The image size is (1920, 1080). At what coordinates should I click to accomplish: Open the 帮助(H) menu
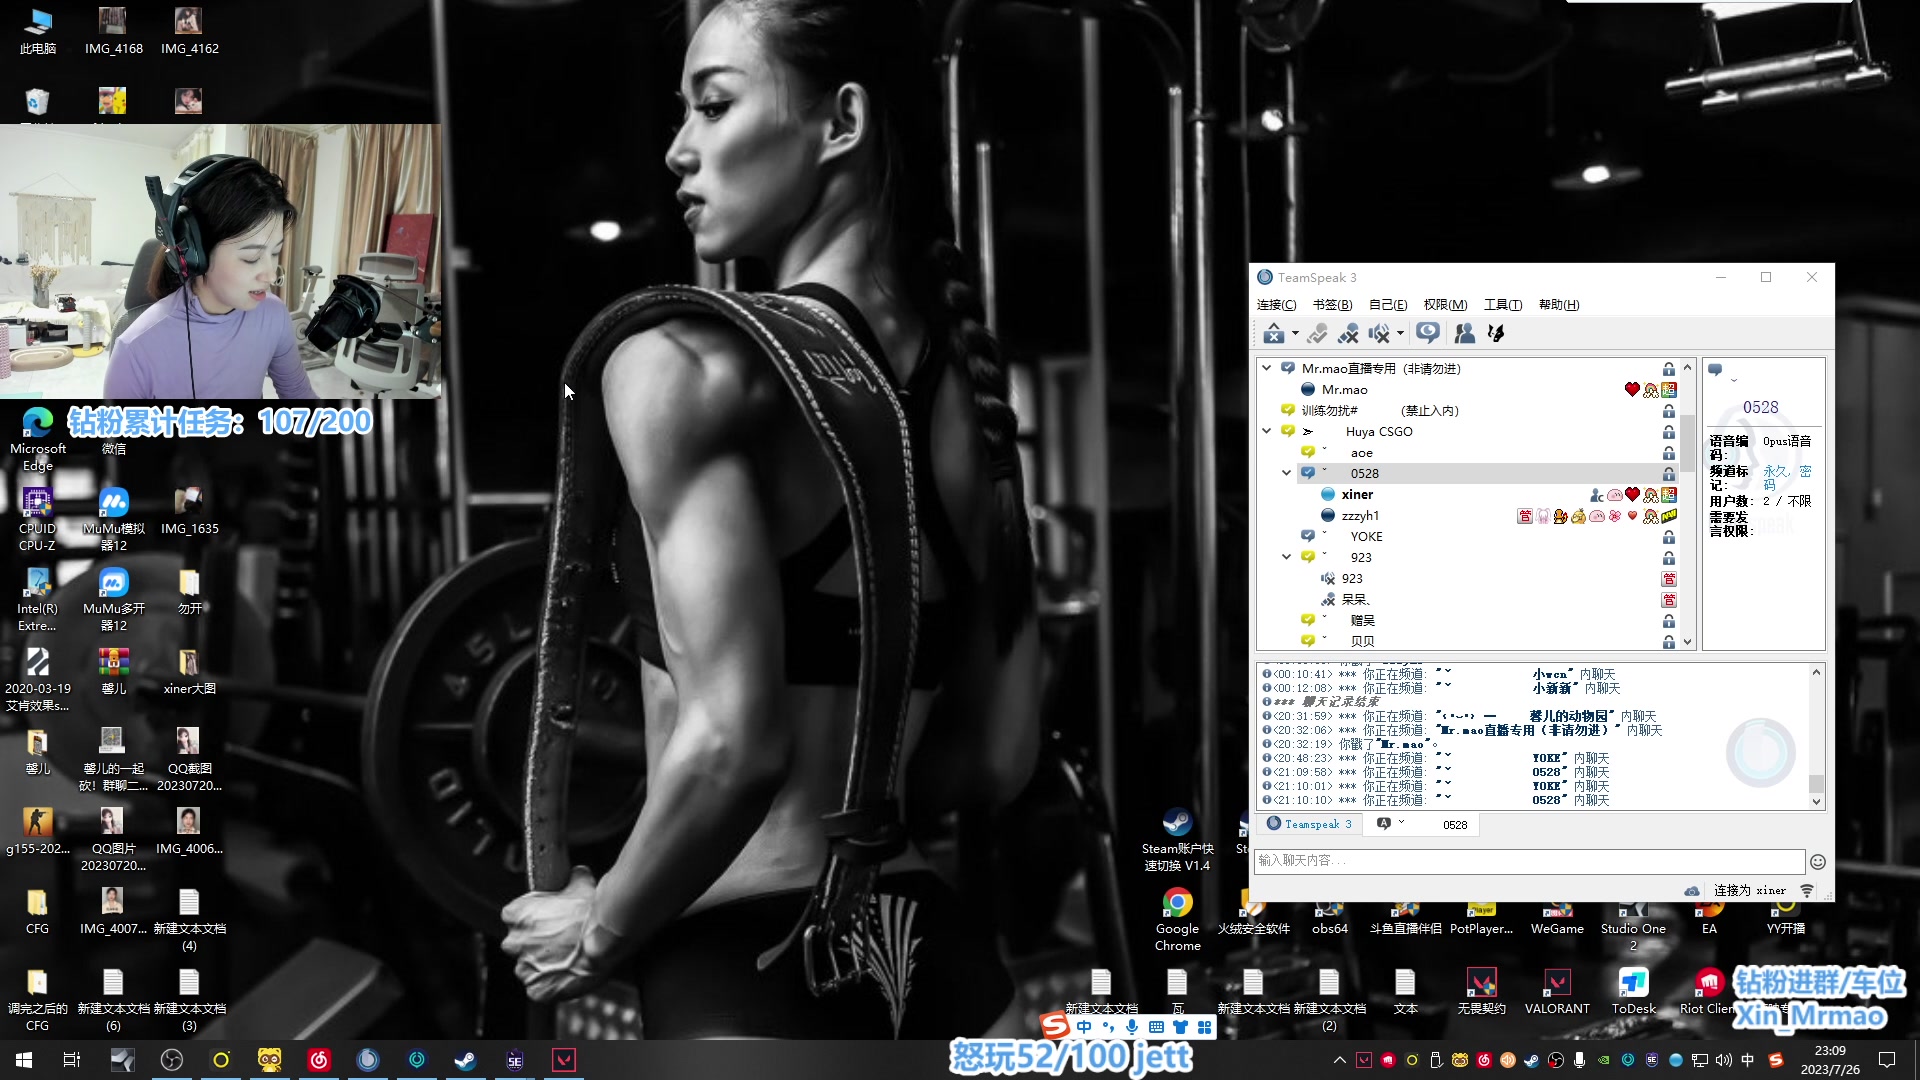(x=1559, y=305)
